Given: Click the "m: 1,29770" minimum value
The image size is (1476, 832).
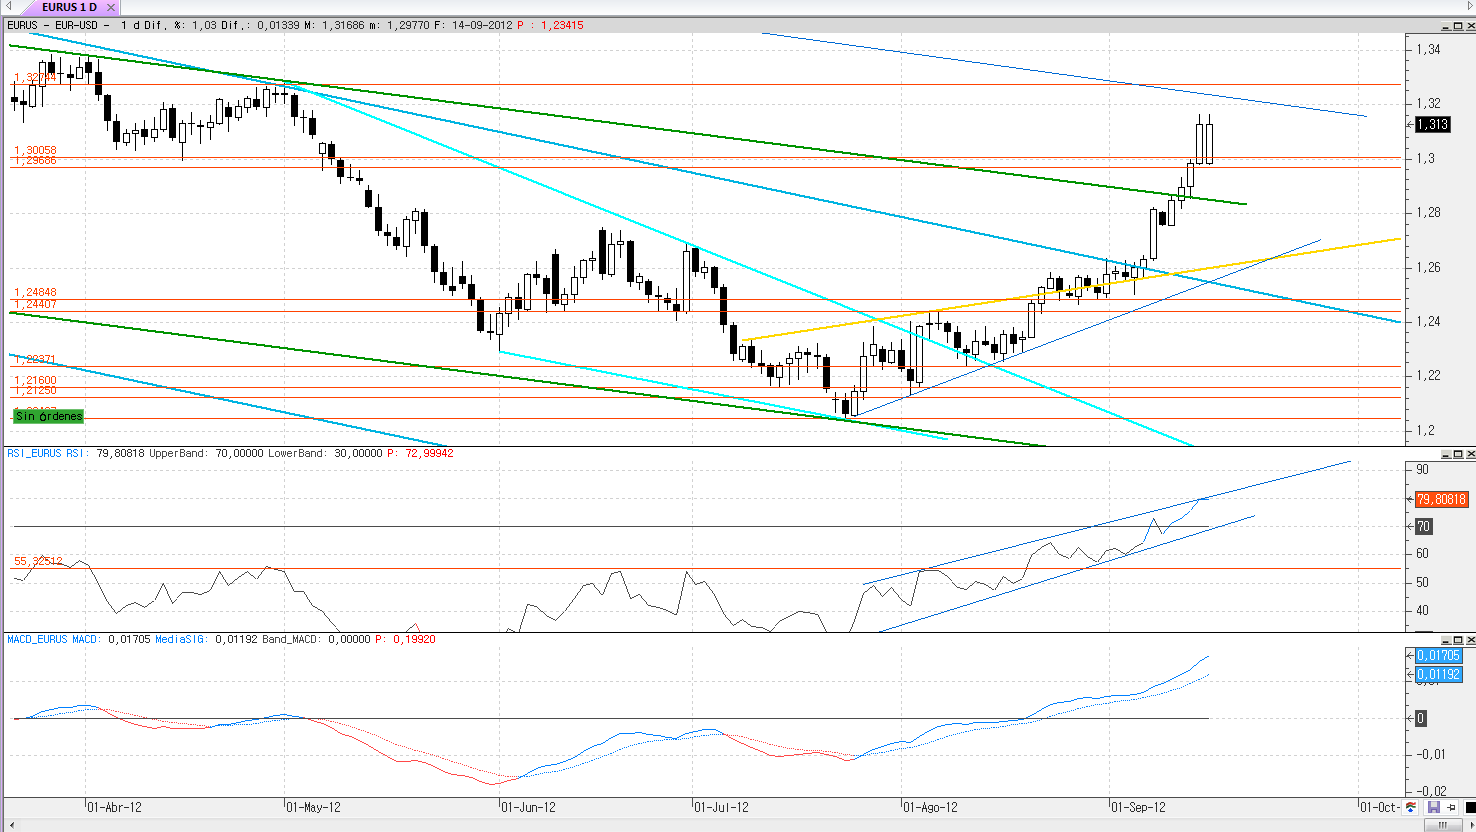Looking at the screenshot, I should [x=401, y=25].
